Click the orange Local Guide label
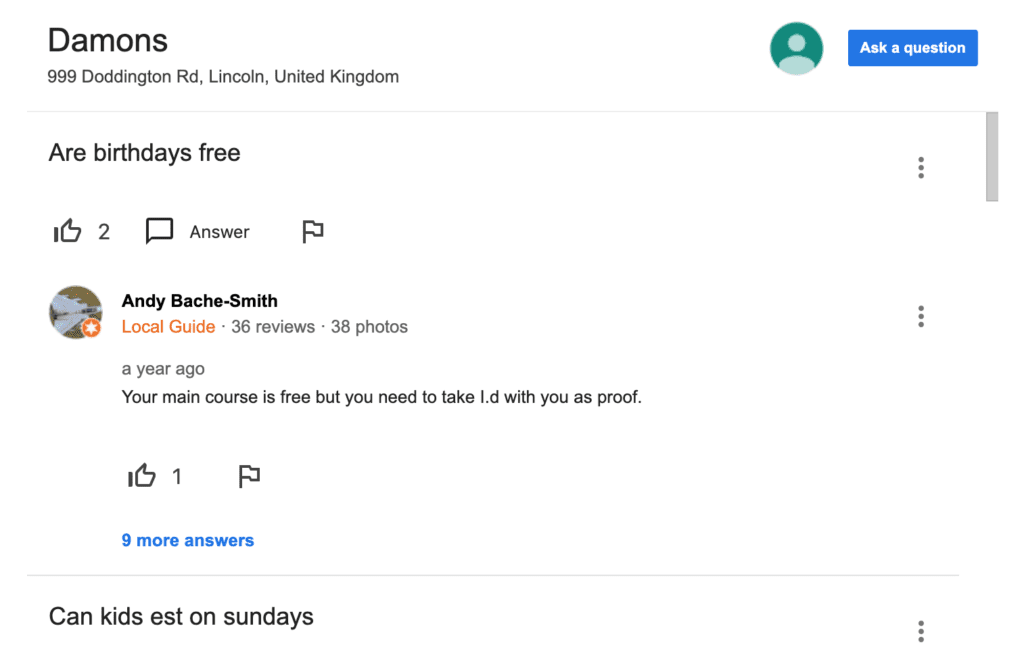 (168, 327)
